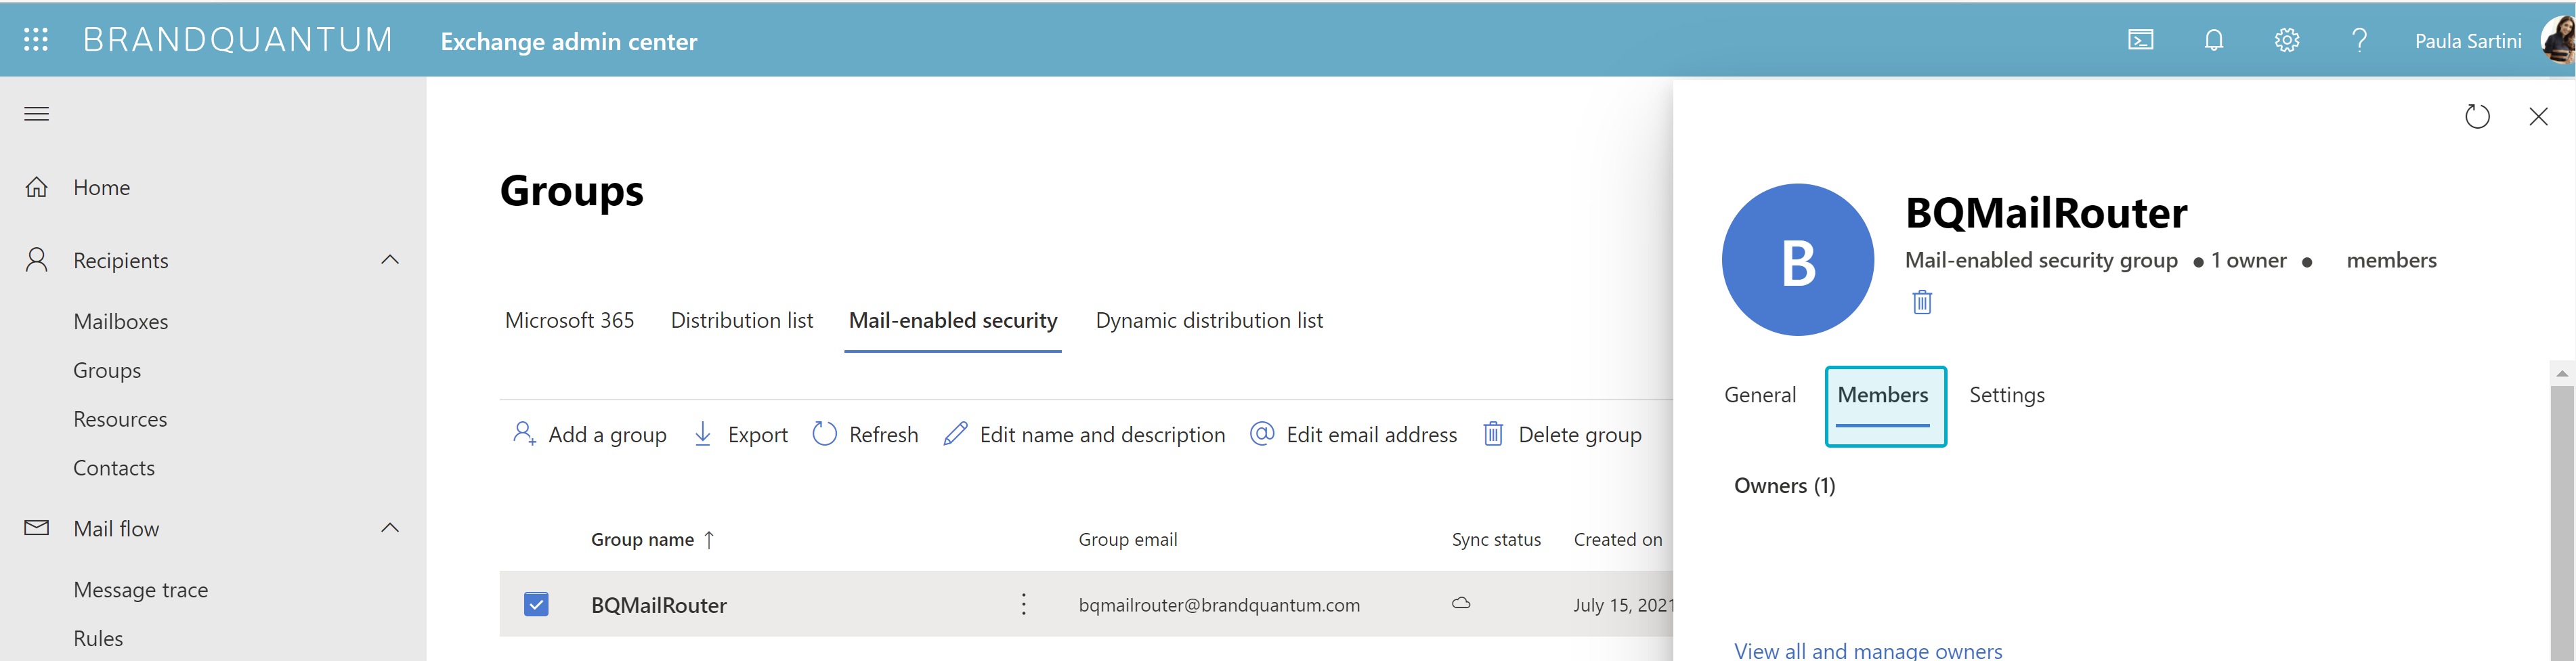Open Paula Sartini's profile avatar

coord(2558,40)
